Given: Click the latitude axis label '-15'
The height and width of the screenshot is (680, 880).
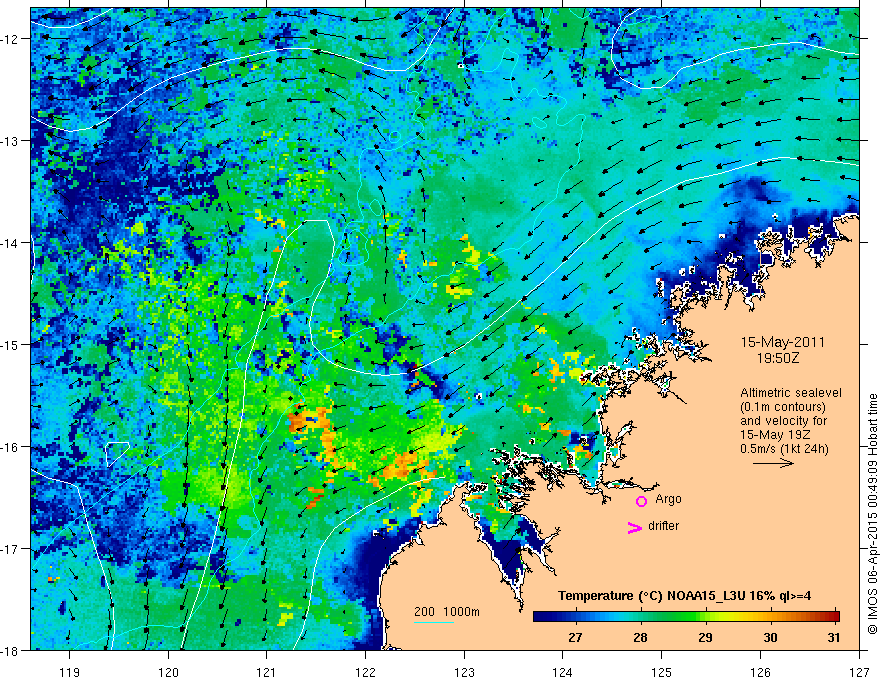Looking at the screenshot, I should point(9,344).
